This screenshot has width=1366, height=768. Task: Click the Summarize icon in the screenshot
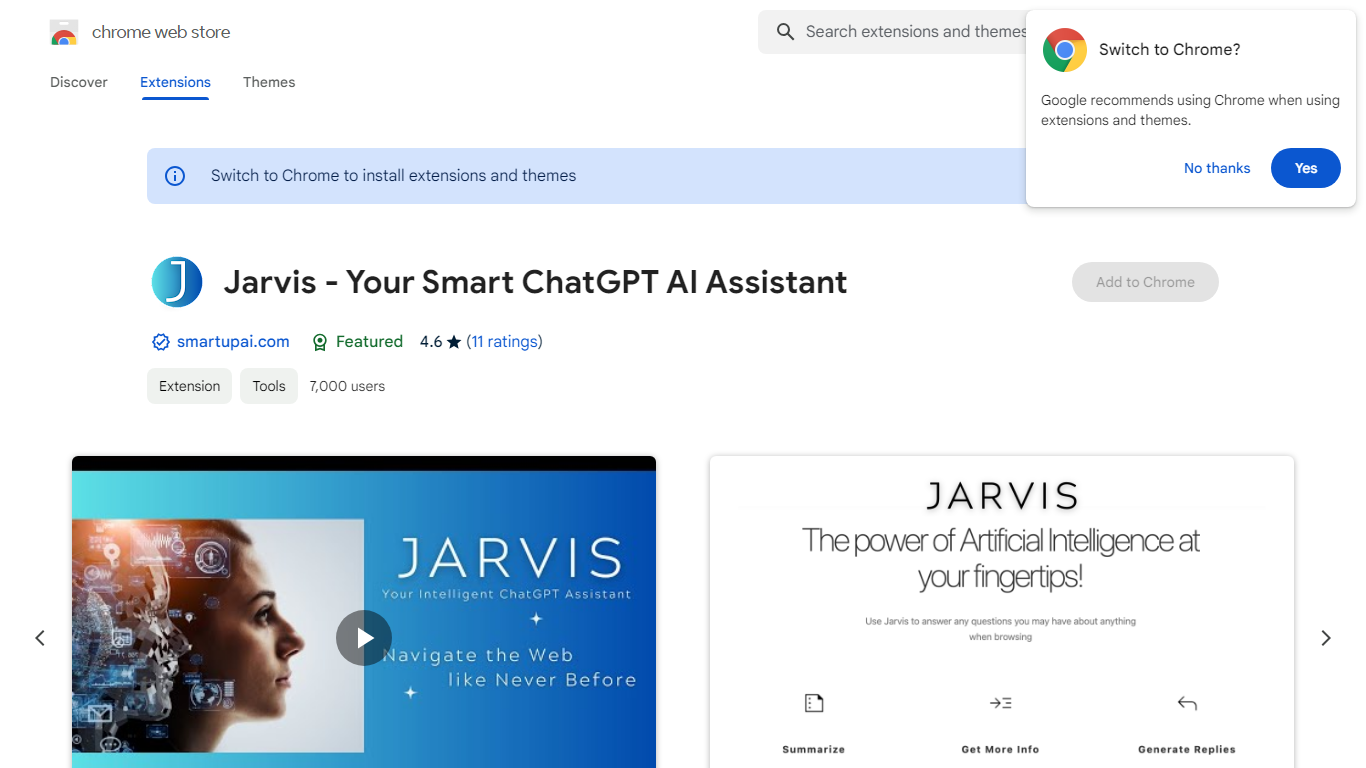(x=813, y=703)
